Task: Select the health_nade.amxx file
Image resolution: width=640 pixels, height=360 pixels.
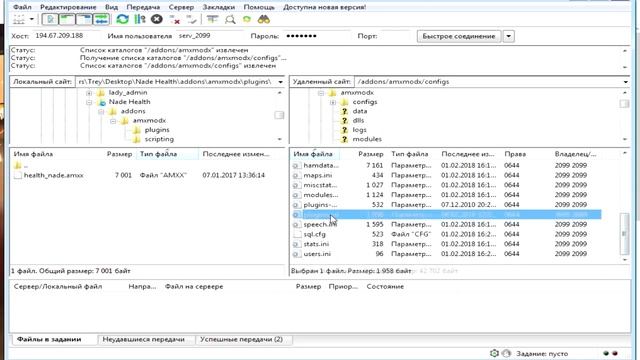Action: point(53,175)
